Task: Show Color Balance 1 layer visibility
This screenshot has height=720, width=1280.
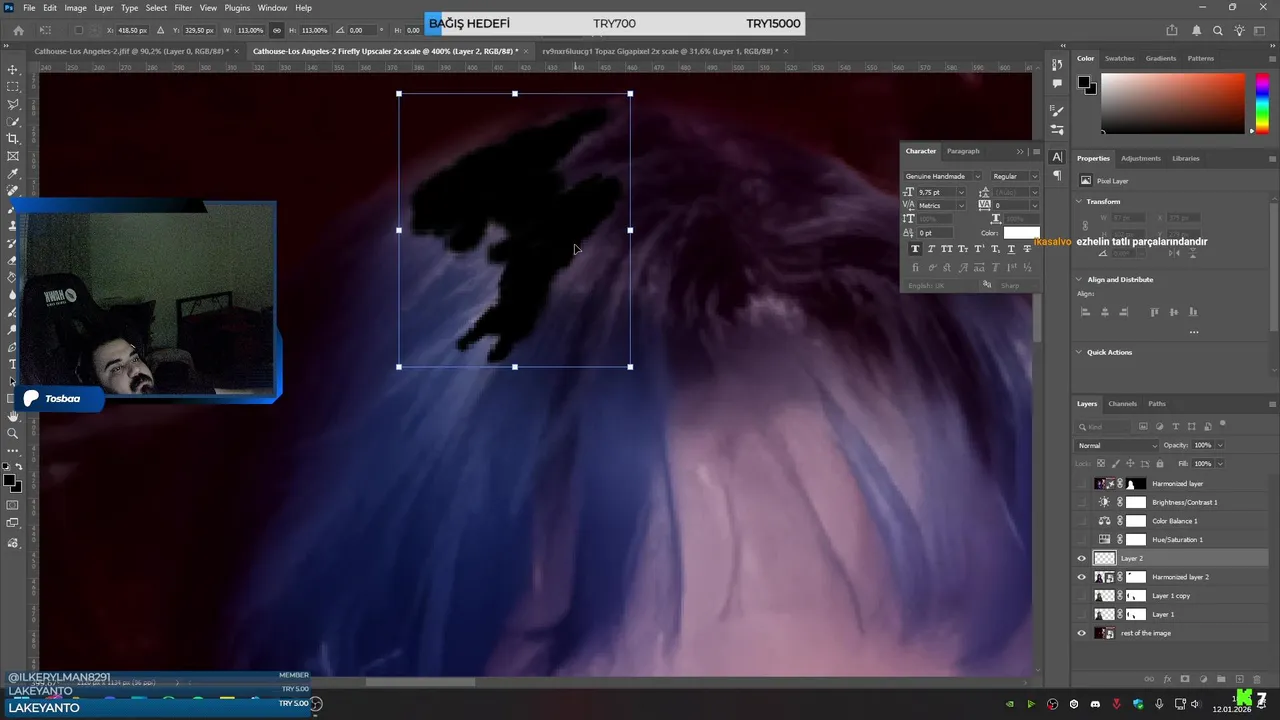Action: pos(1081,521)
